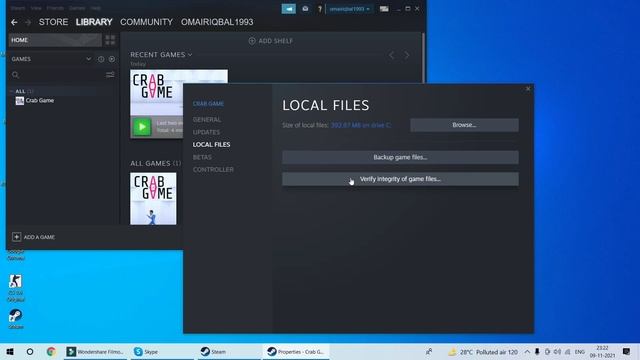640x360 pixels.
Task: Open the Counter-Strike desktop shortcut icon
Action: [16, 281]
